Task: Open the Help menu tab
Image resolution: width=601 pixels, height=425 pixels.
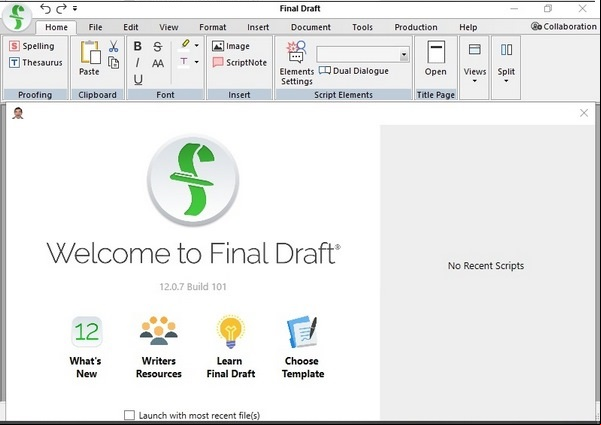Action: point(468,27)
